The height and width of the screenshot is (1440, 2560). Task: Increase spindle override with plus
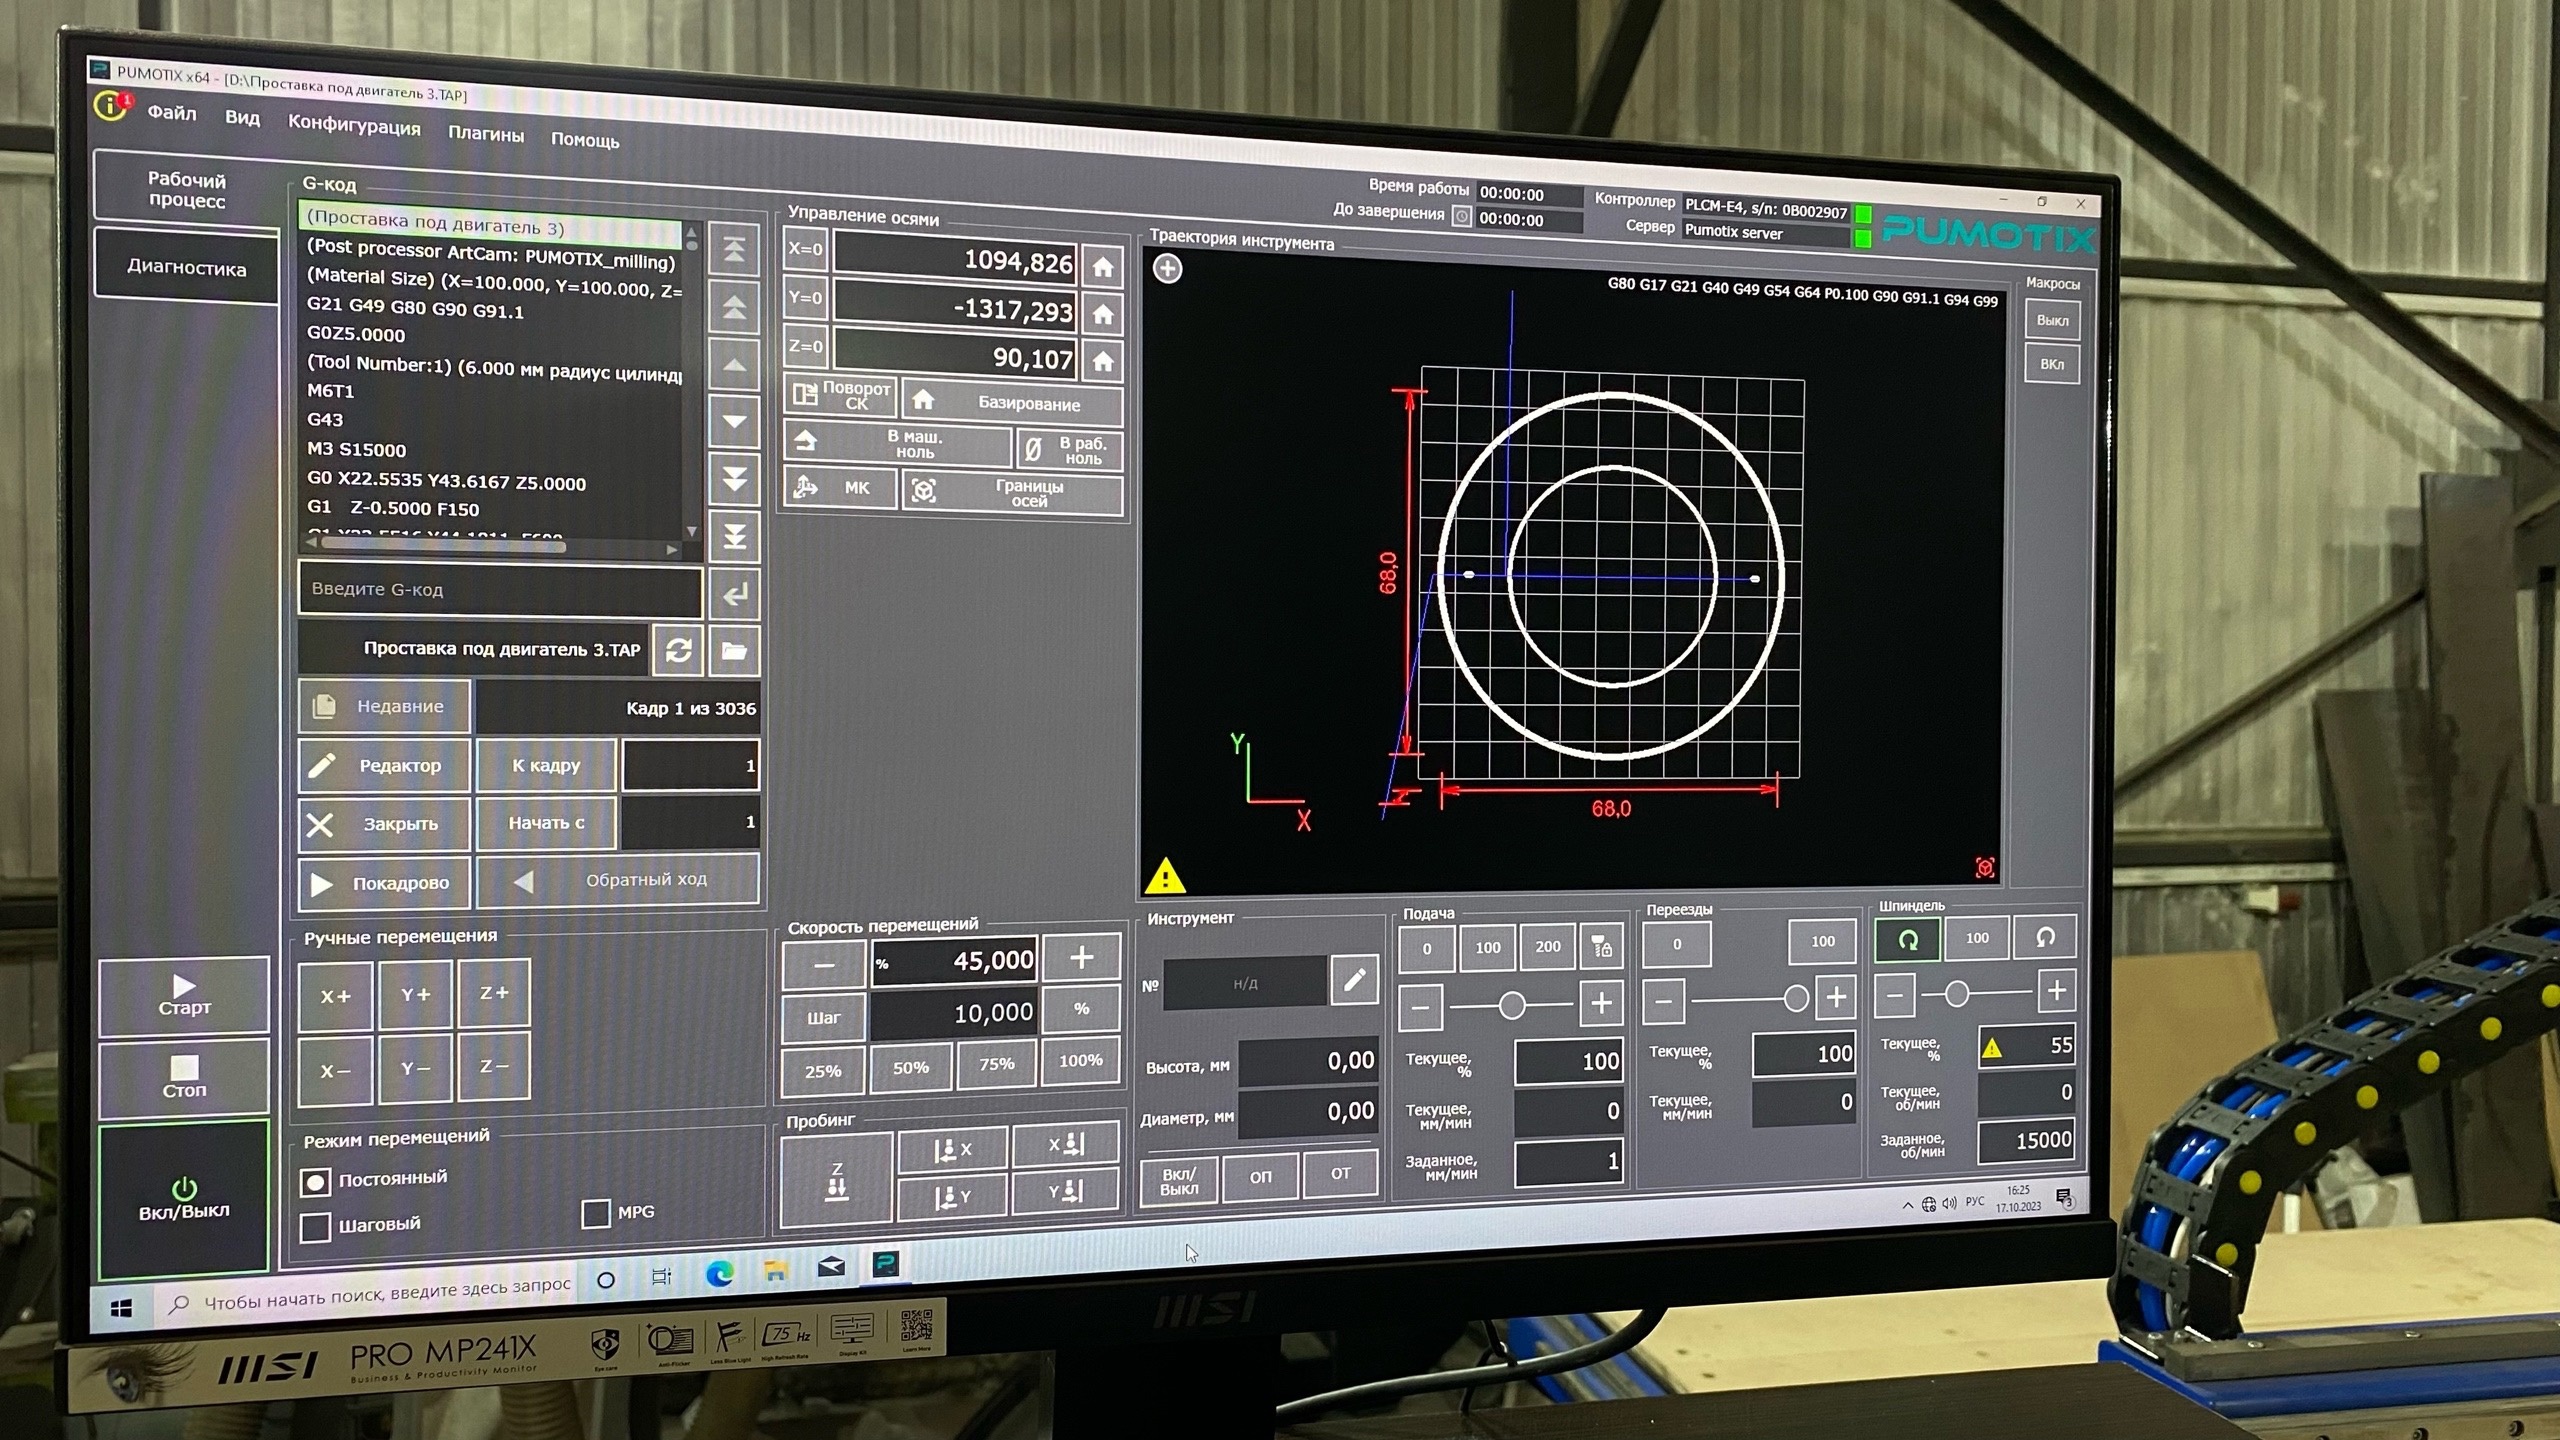pos(2056,991)
